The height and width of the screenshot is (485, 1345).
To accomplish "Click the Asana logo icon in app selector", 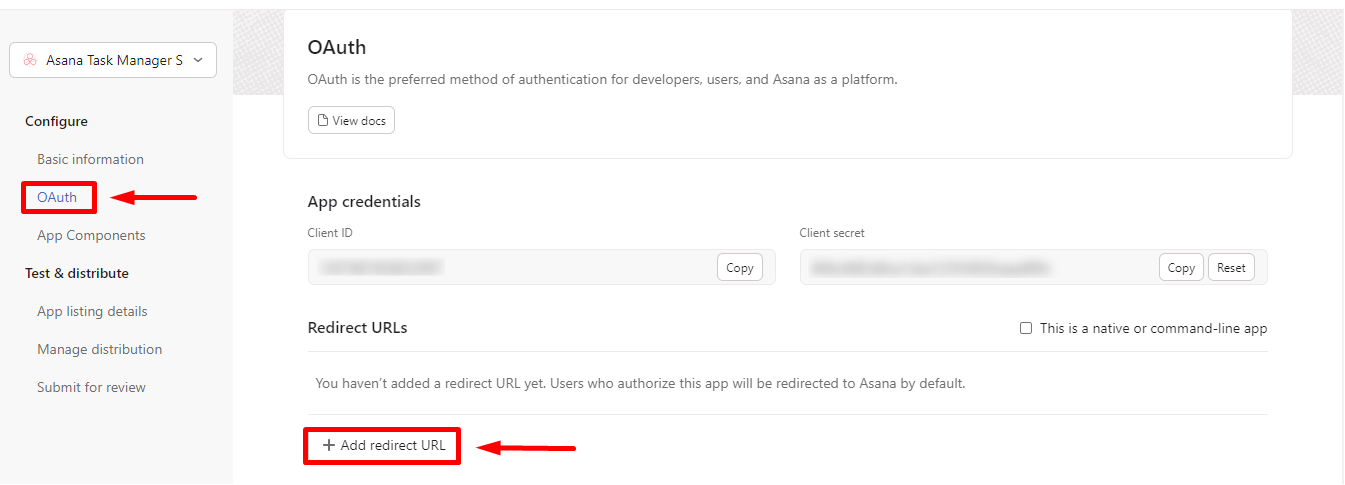I will pyautogui.click(x=30, y=60).
